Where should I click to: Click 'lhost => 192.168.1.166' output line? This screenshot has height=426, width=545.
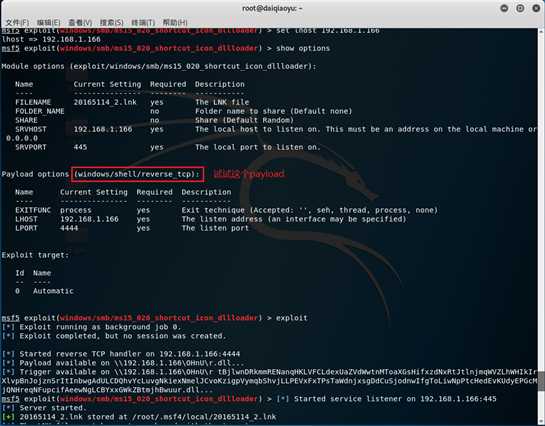pos(51,39)
